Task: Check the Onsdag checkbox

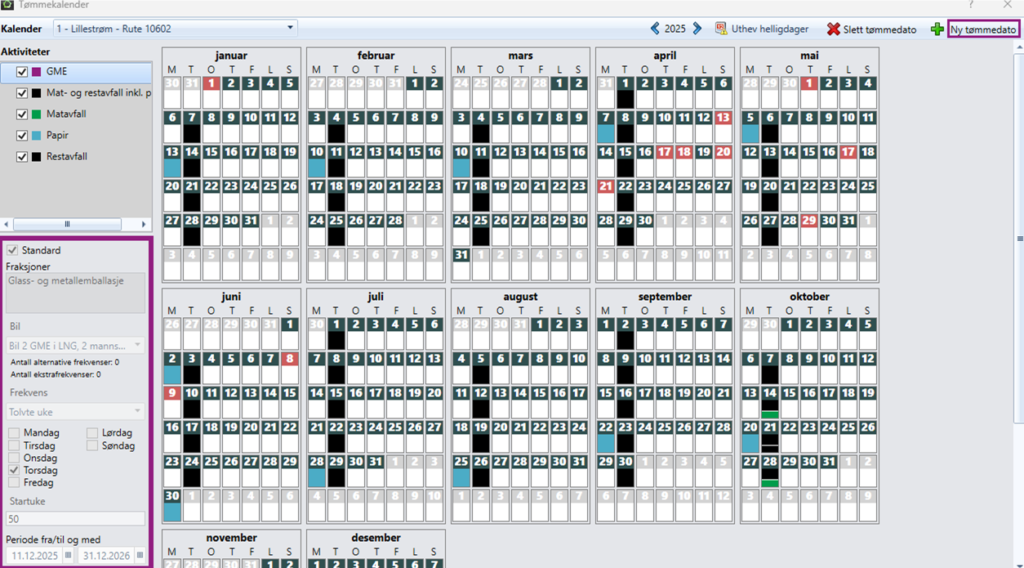Action: coord(14,458)
